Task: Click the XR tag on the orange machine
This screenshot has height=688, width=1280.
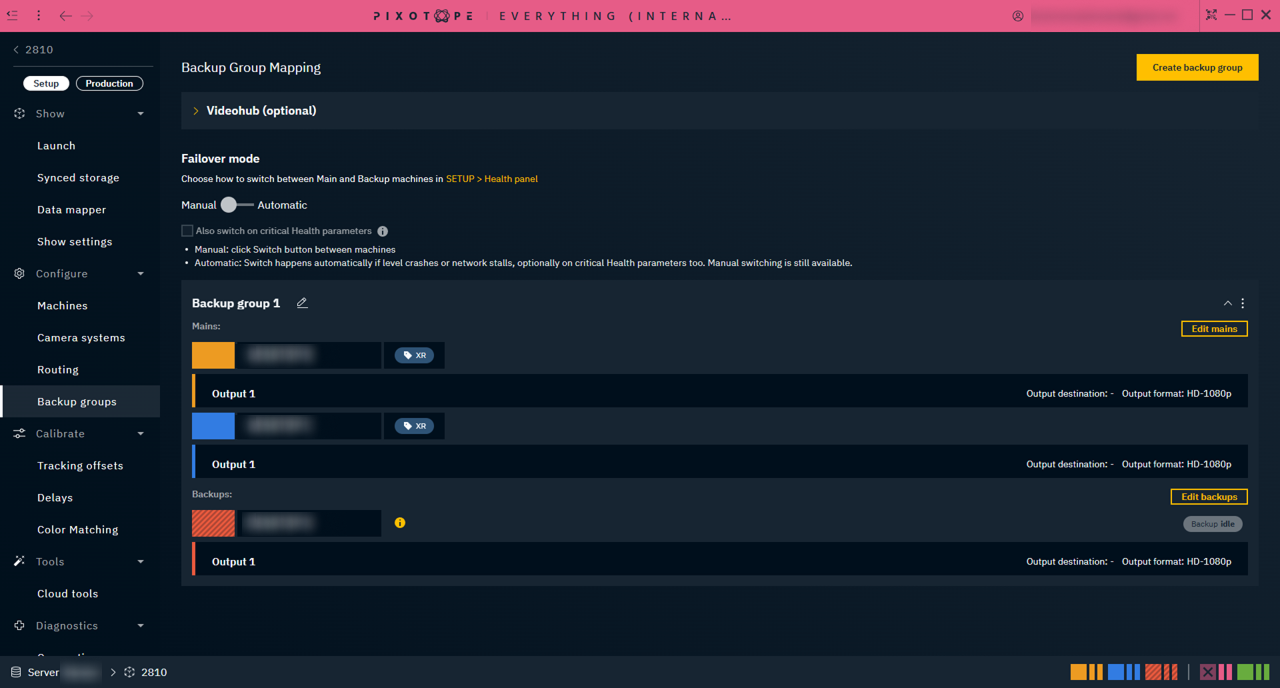Action: click(x=414, y=355)
